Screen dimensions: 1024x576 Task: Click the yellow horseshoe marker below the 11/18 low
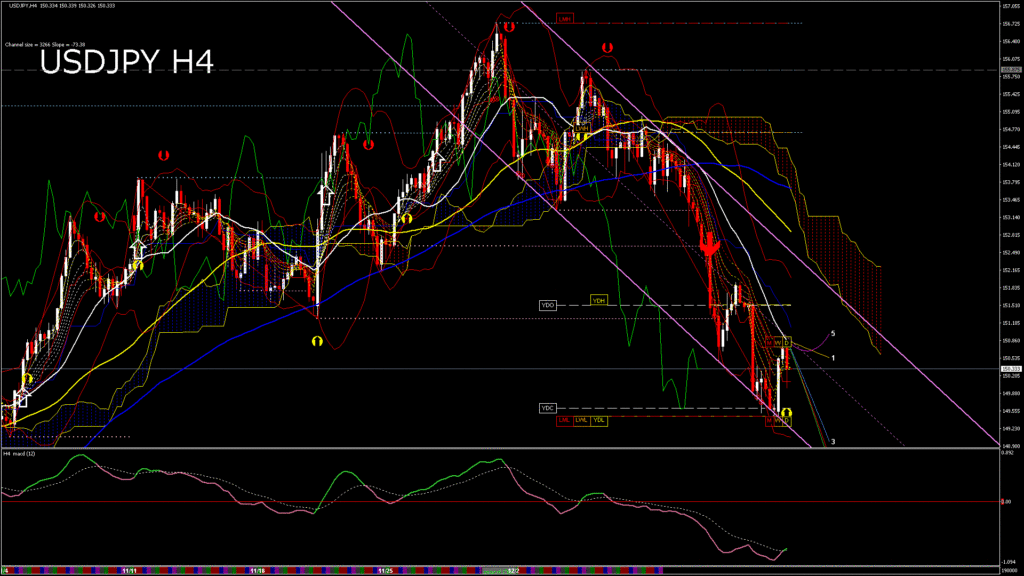pos(316,341)
